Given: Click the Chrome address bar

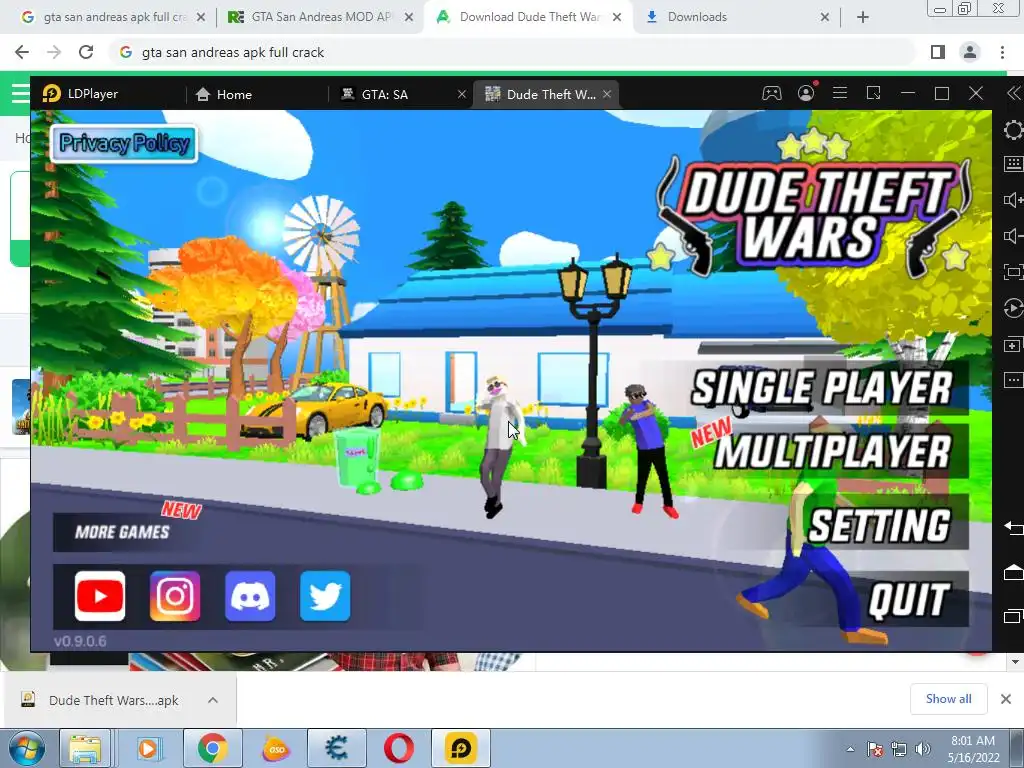Looking at the screenshot, I should coord(513,52).
